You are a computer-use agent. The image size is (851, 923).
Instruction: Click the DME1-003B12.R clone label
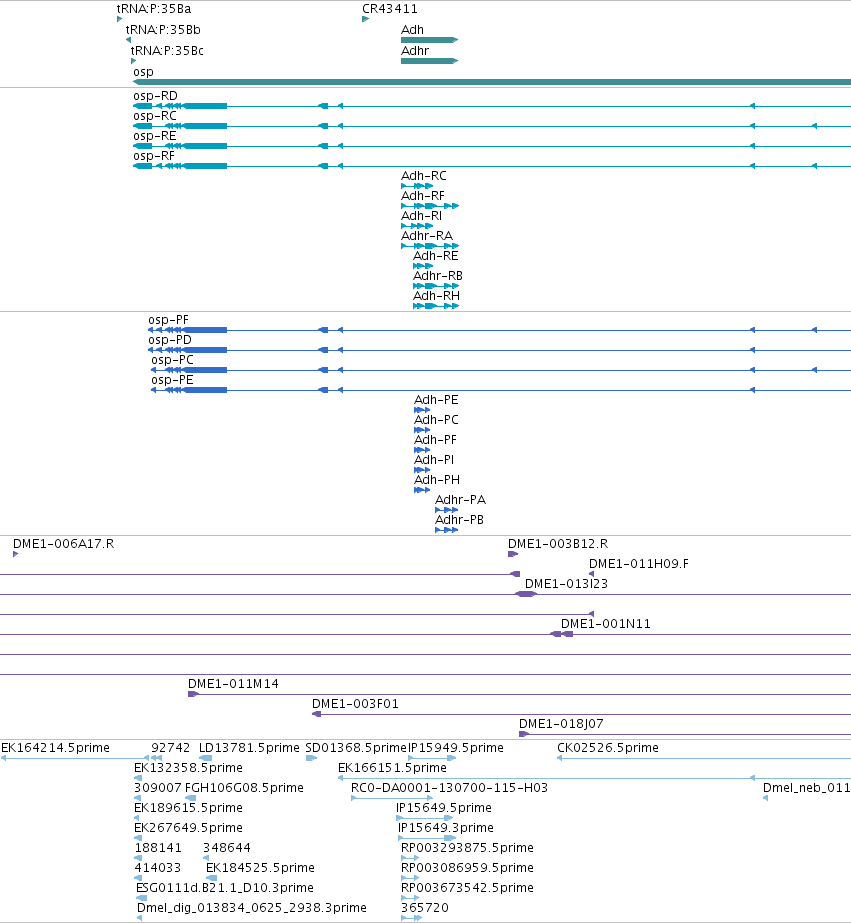558,544
